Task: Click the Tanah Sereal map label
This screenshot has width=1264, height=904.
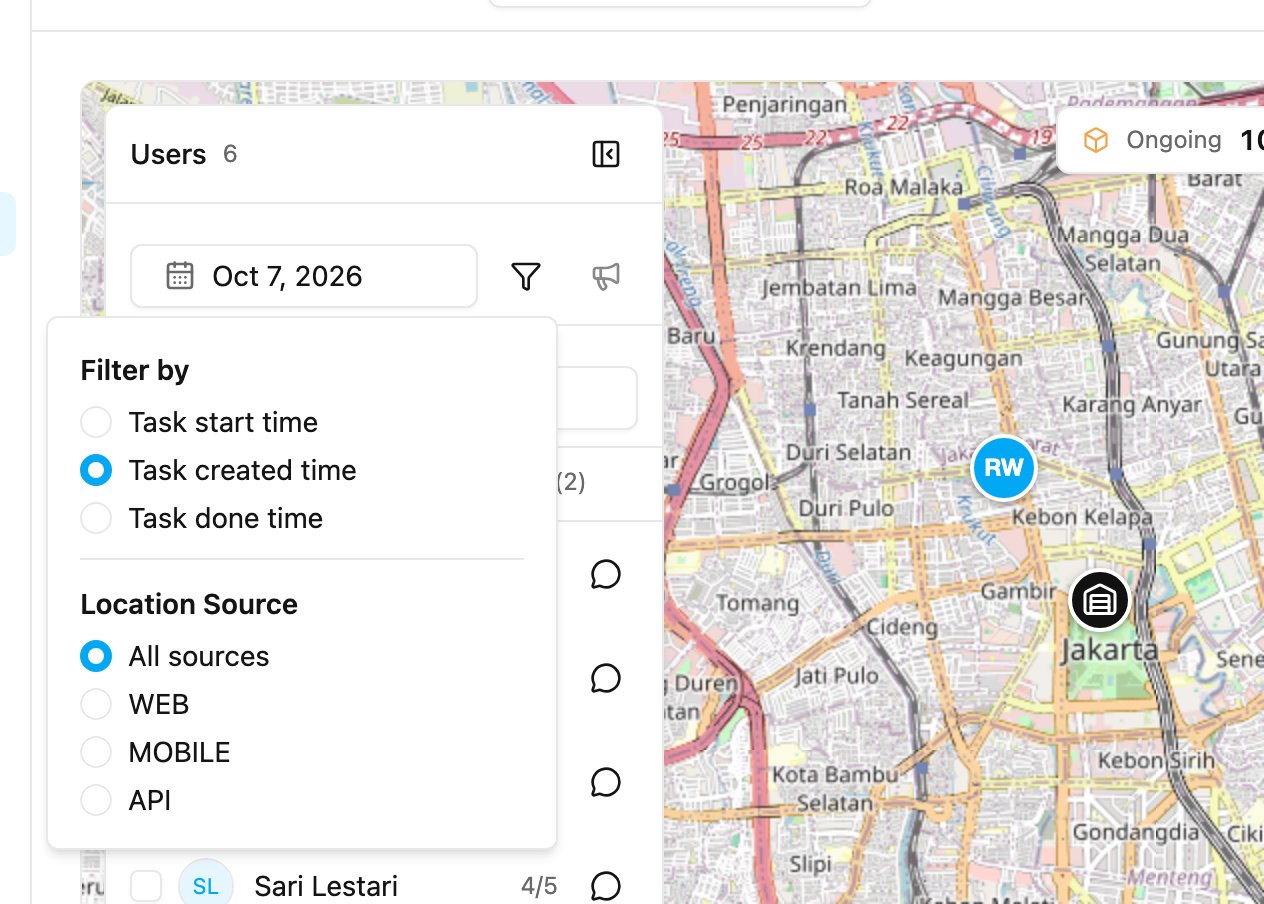Action: [903, 400]
